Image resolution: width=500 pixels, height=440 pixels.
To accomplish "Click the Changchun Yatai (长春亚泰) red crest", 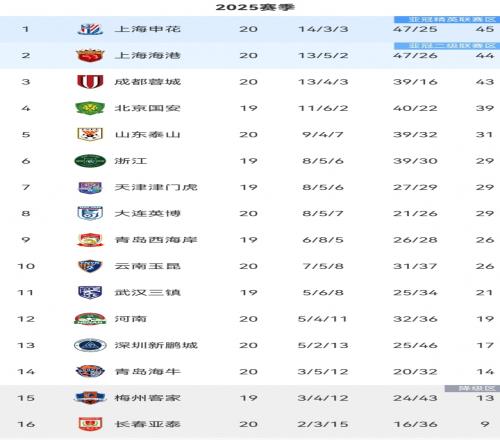I will tap(90, 424).
